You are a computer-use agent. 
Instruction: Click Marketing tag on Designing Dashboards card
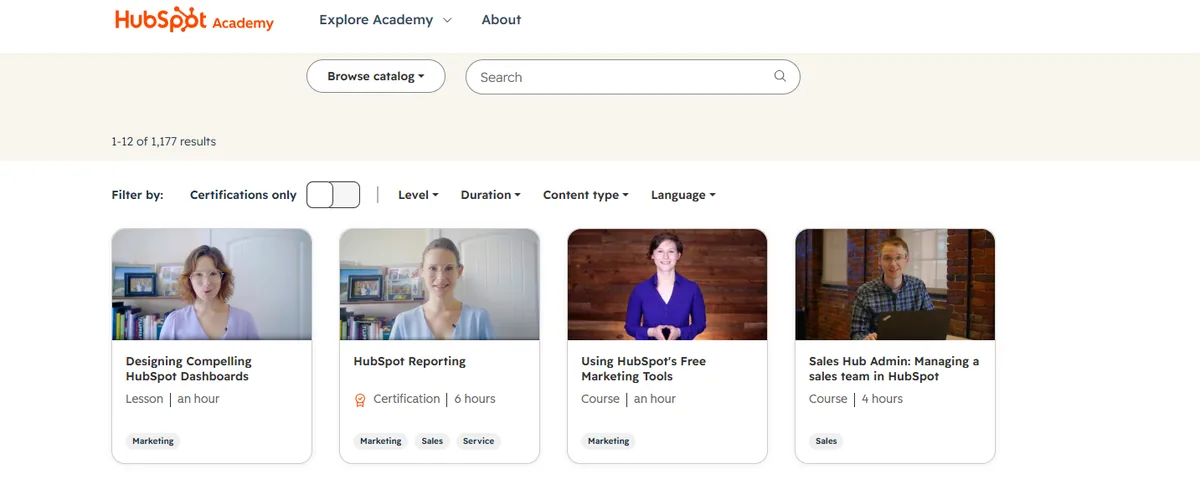tap(153, 441)
